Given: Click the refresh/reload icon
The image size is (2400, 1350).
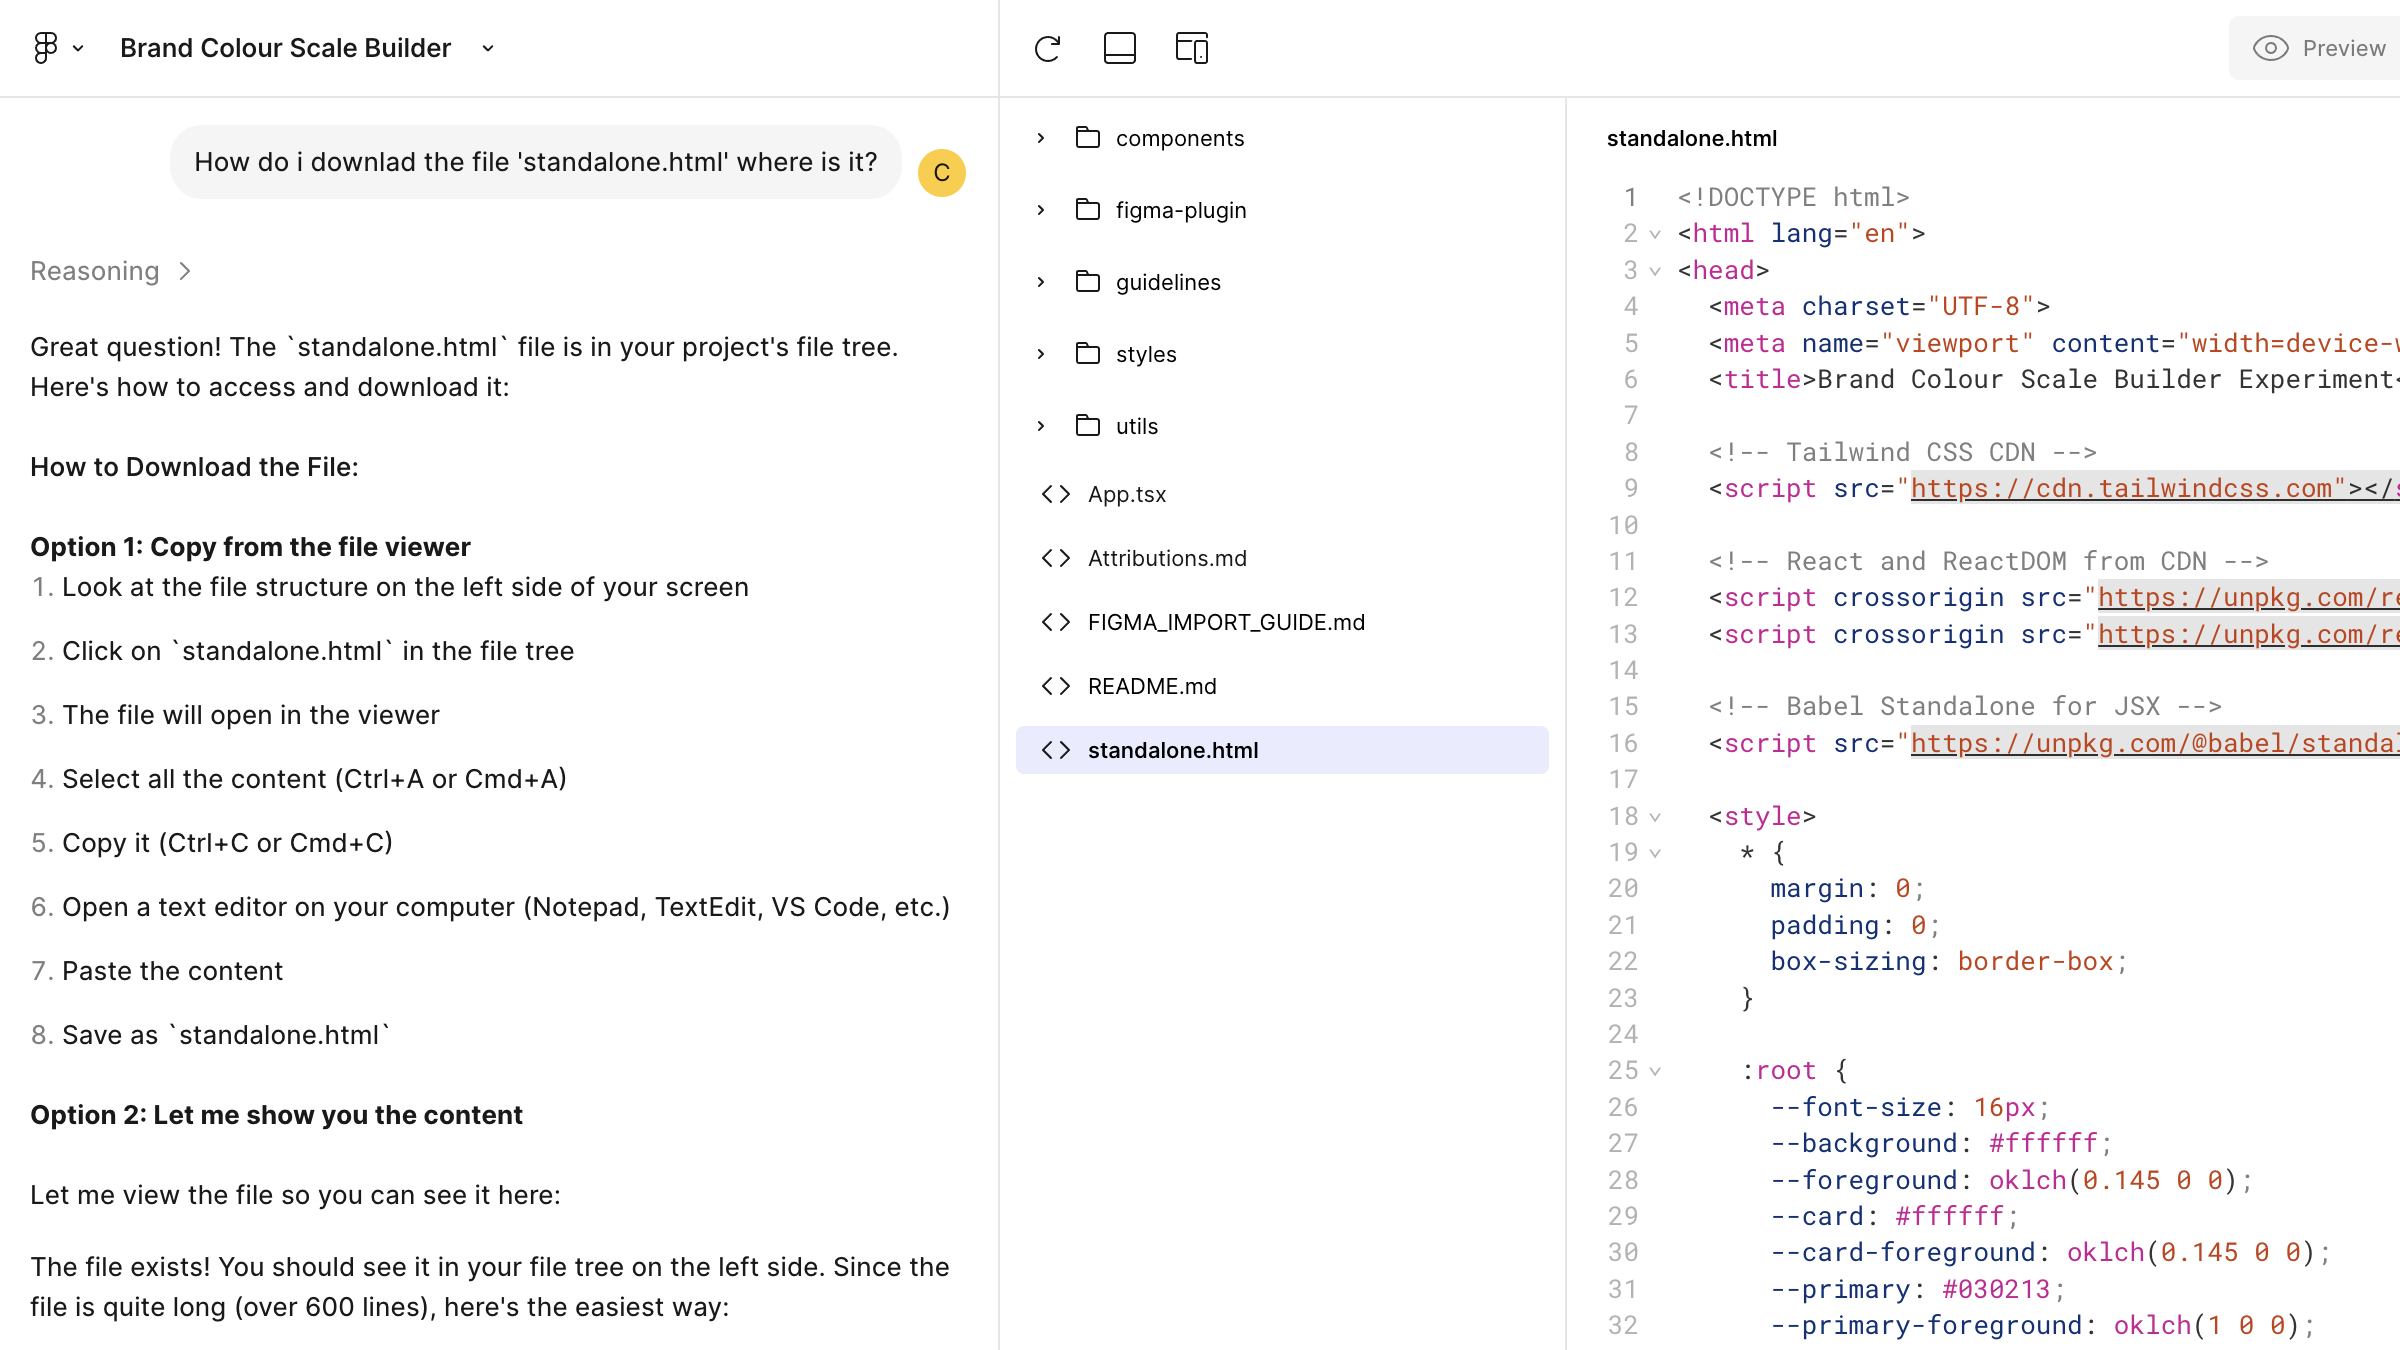Looking at the screenshot, I should pos(1047,48).
